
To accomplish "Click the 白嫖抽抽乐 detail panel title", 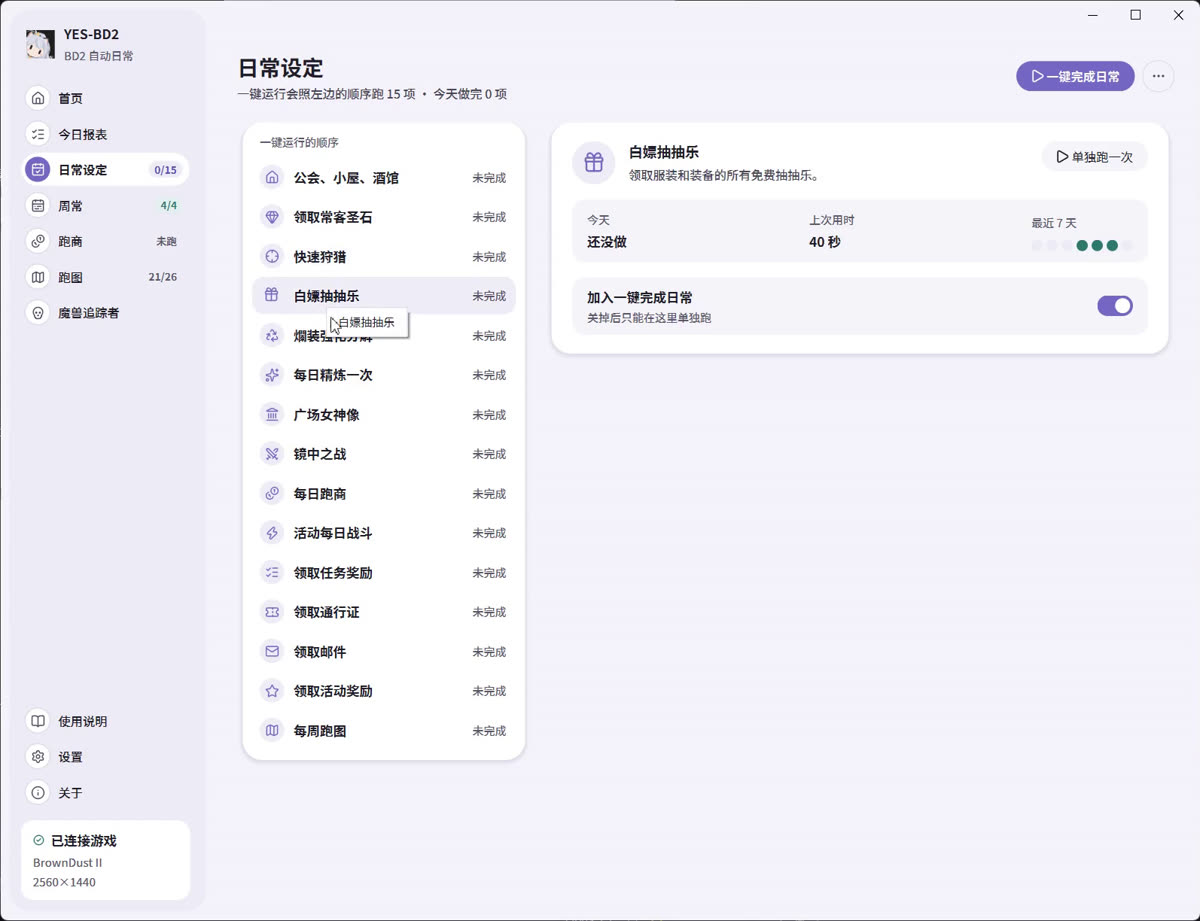I will 663,153.
